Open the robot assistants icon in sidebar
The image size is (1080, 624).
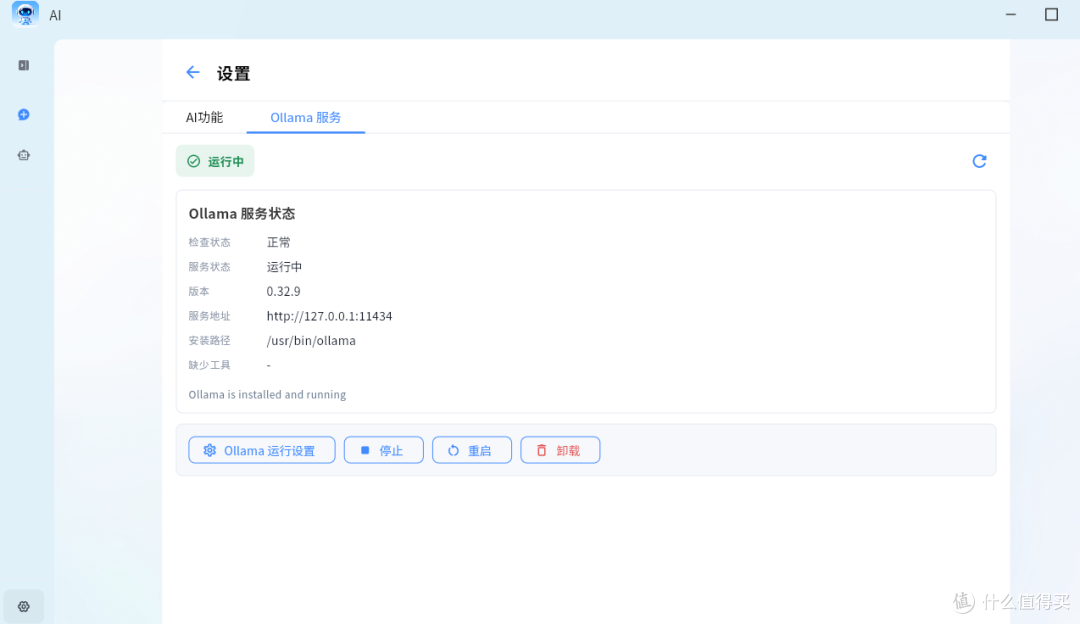pos(23,155)
